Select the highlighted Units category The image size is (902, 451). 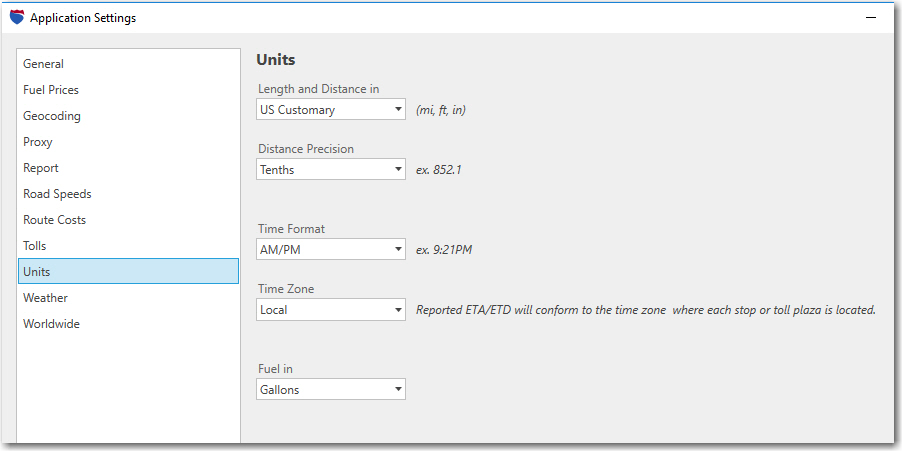(x=37, y=272)
